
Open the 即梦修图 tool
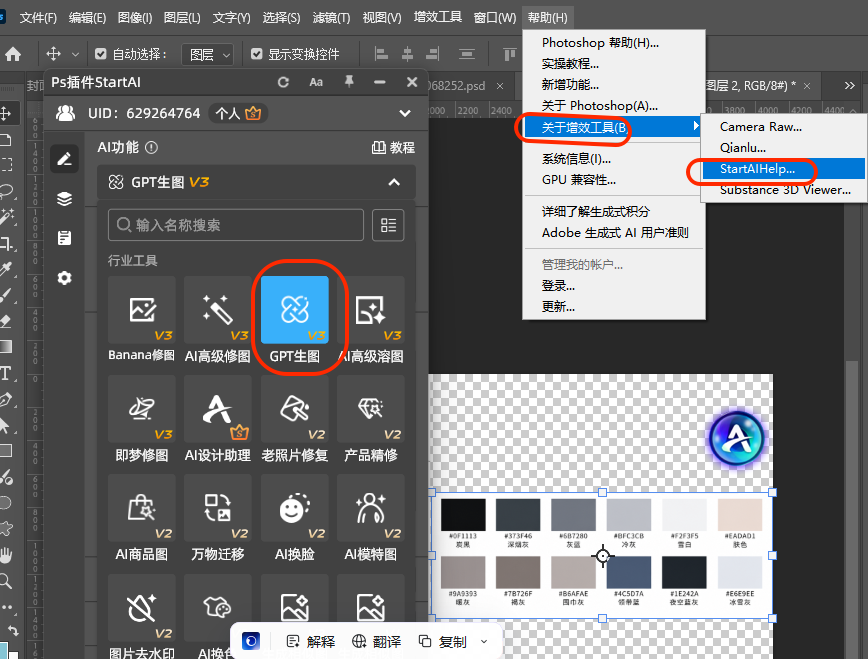pos(142,419)
